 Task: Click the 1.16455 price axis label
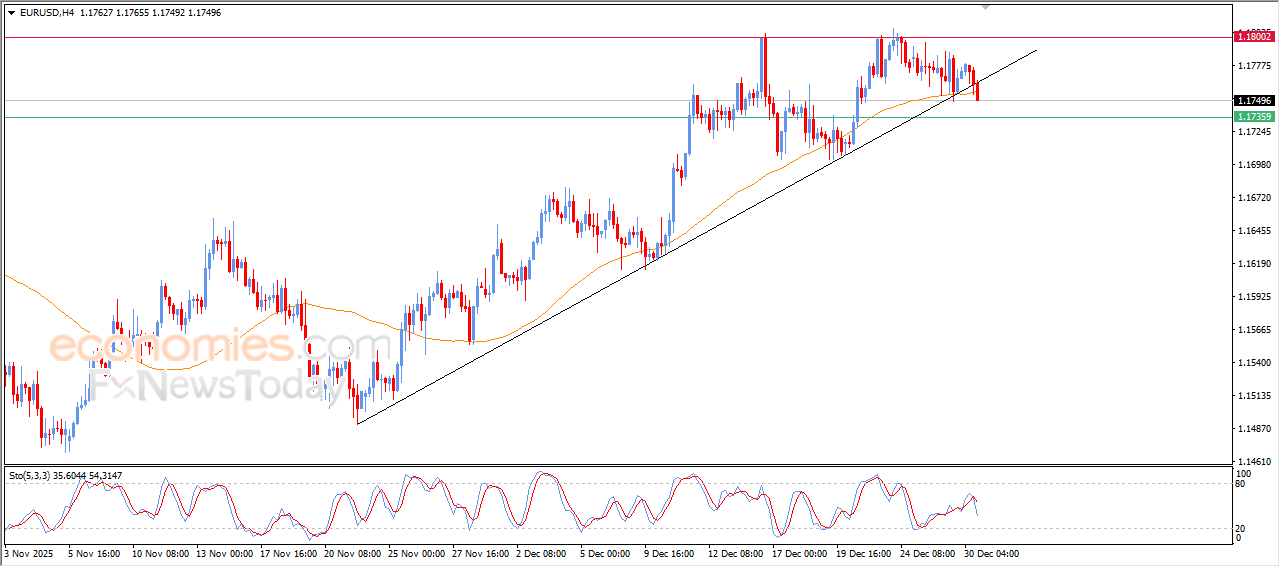1254,231
